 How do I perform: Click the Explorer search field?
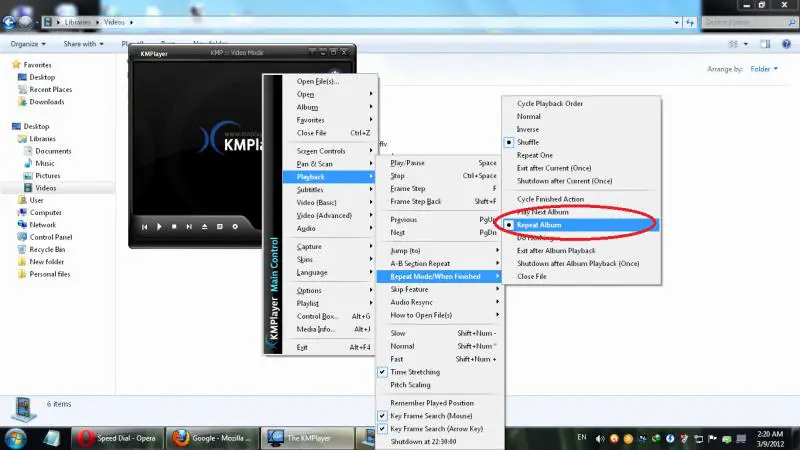748,22
